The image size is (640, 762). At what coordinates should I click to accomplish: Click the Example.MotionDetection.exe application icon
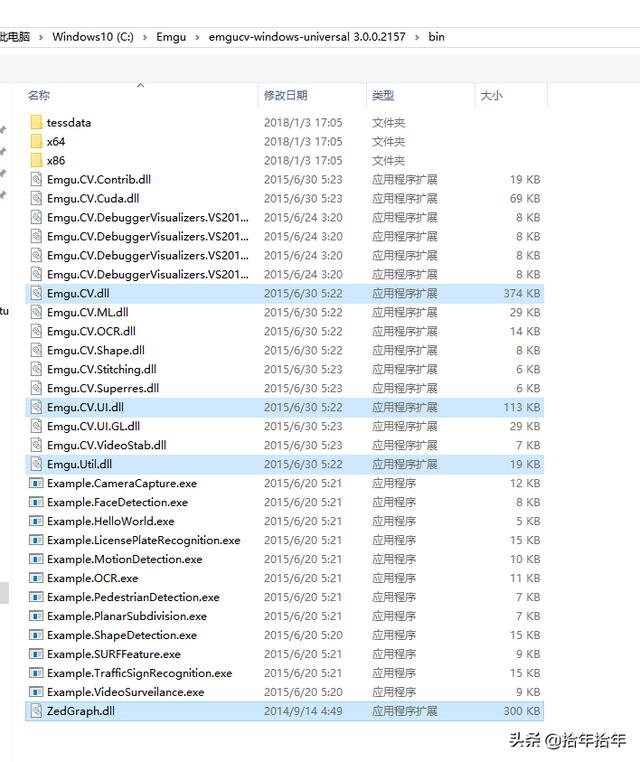pos(36,559)
